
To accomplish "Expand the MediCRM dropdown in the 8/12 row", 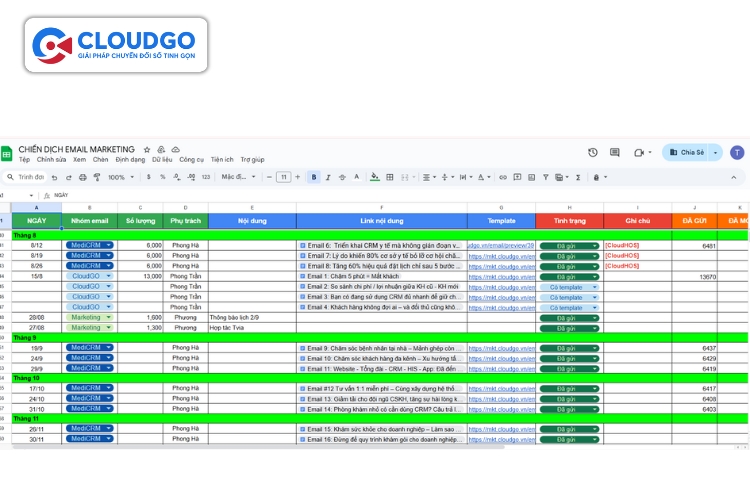I will (x=108, y=245).
